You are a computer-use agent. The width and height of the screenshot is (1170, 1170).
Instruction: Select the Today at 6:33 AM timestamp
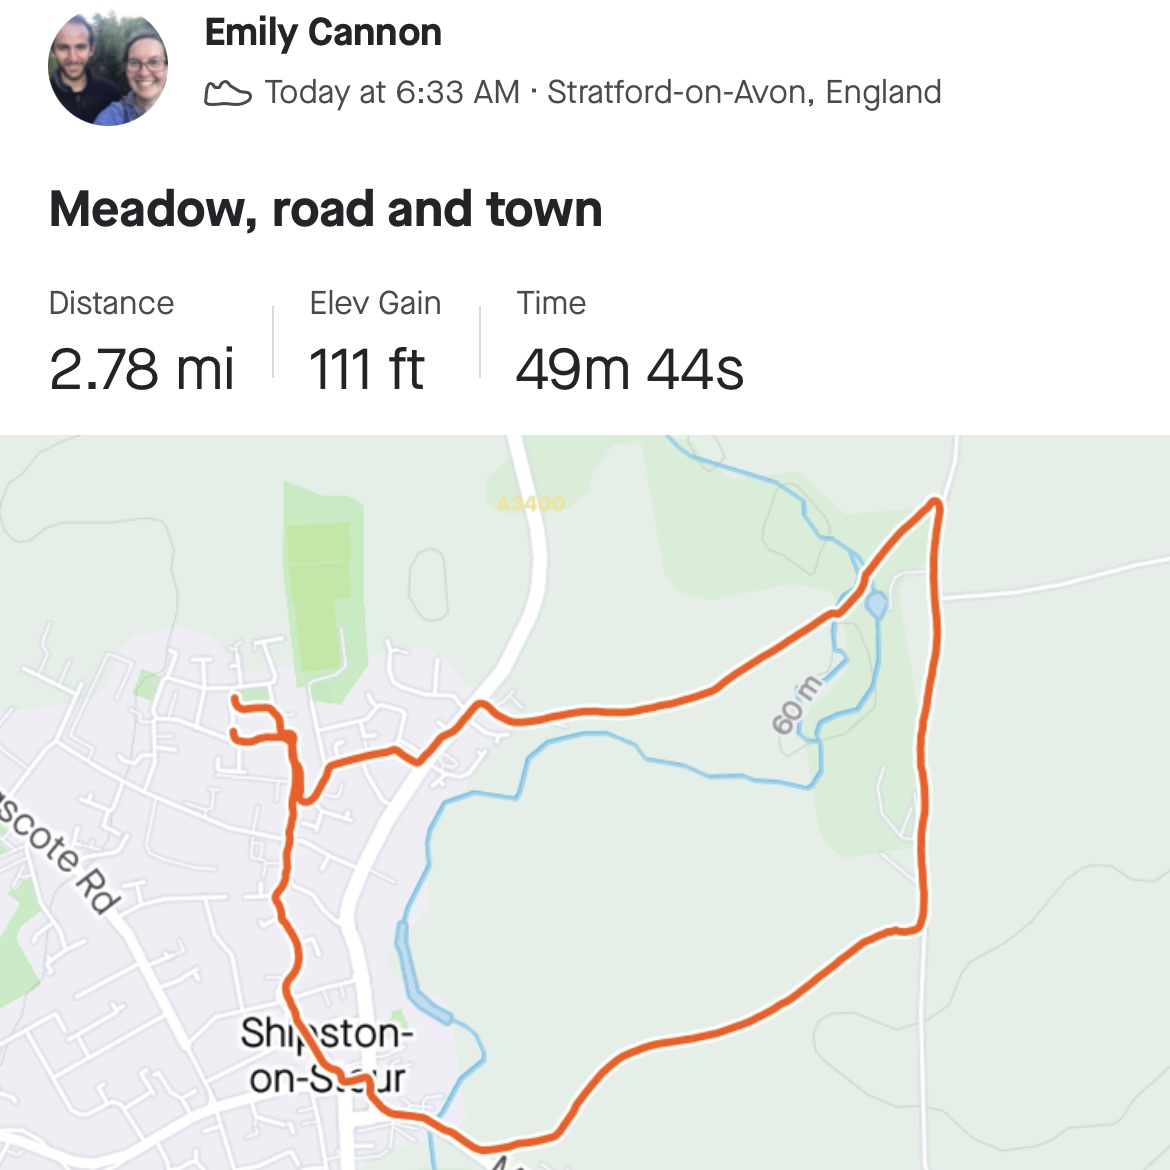[392, 92]
